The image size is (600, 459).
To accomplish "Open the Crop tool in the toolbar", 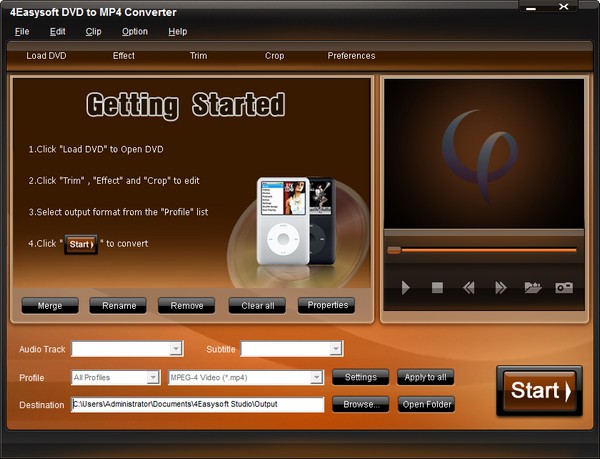I will click(x=274, y=56).
